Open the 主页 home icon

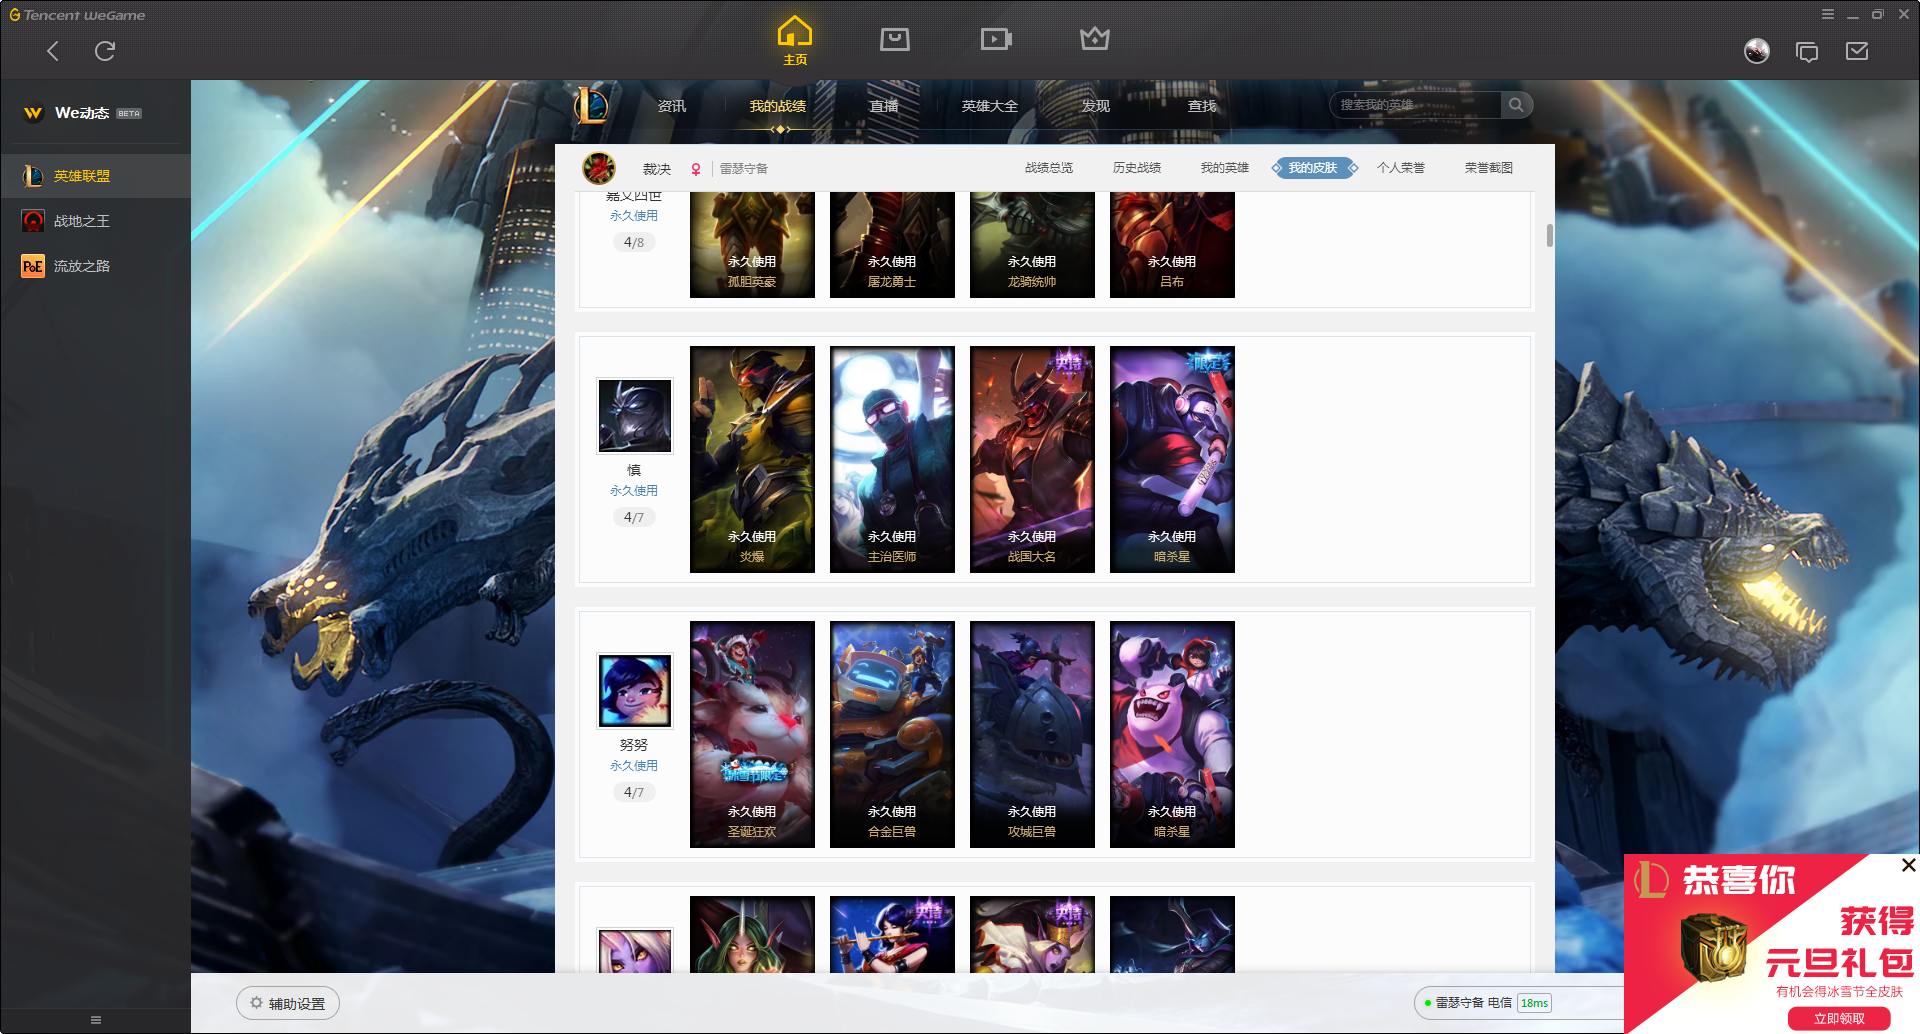click(x=795, y=41)
